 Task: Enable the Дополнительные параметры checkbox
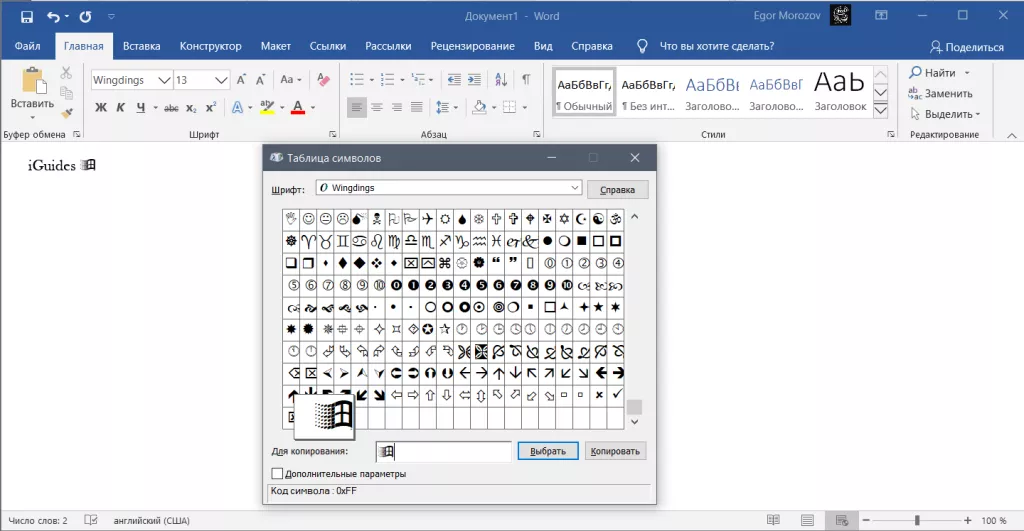pyautogui.click(x=278, y=473)
